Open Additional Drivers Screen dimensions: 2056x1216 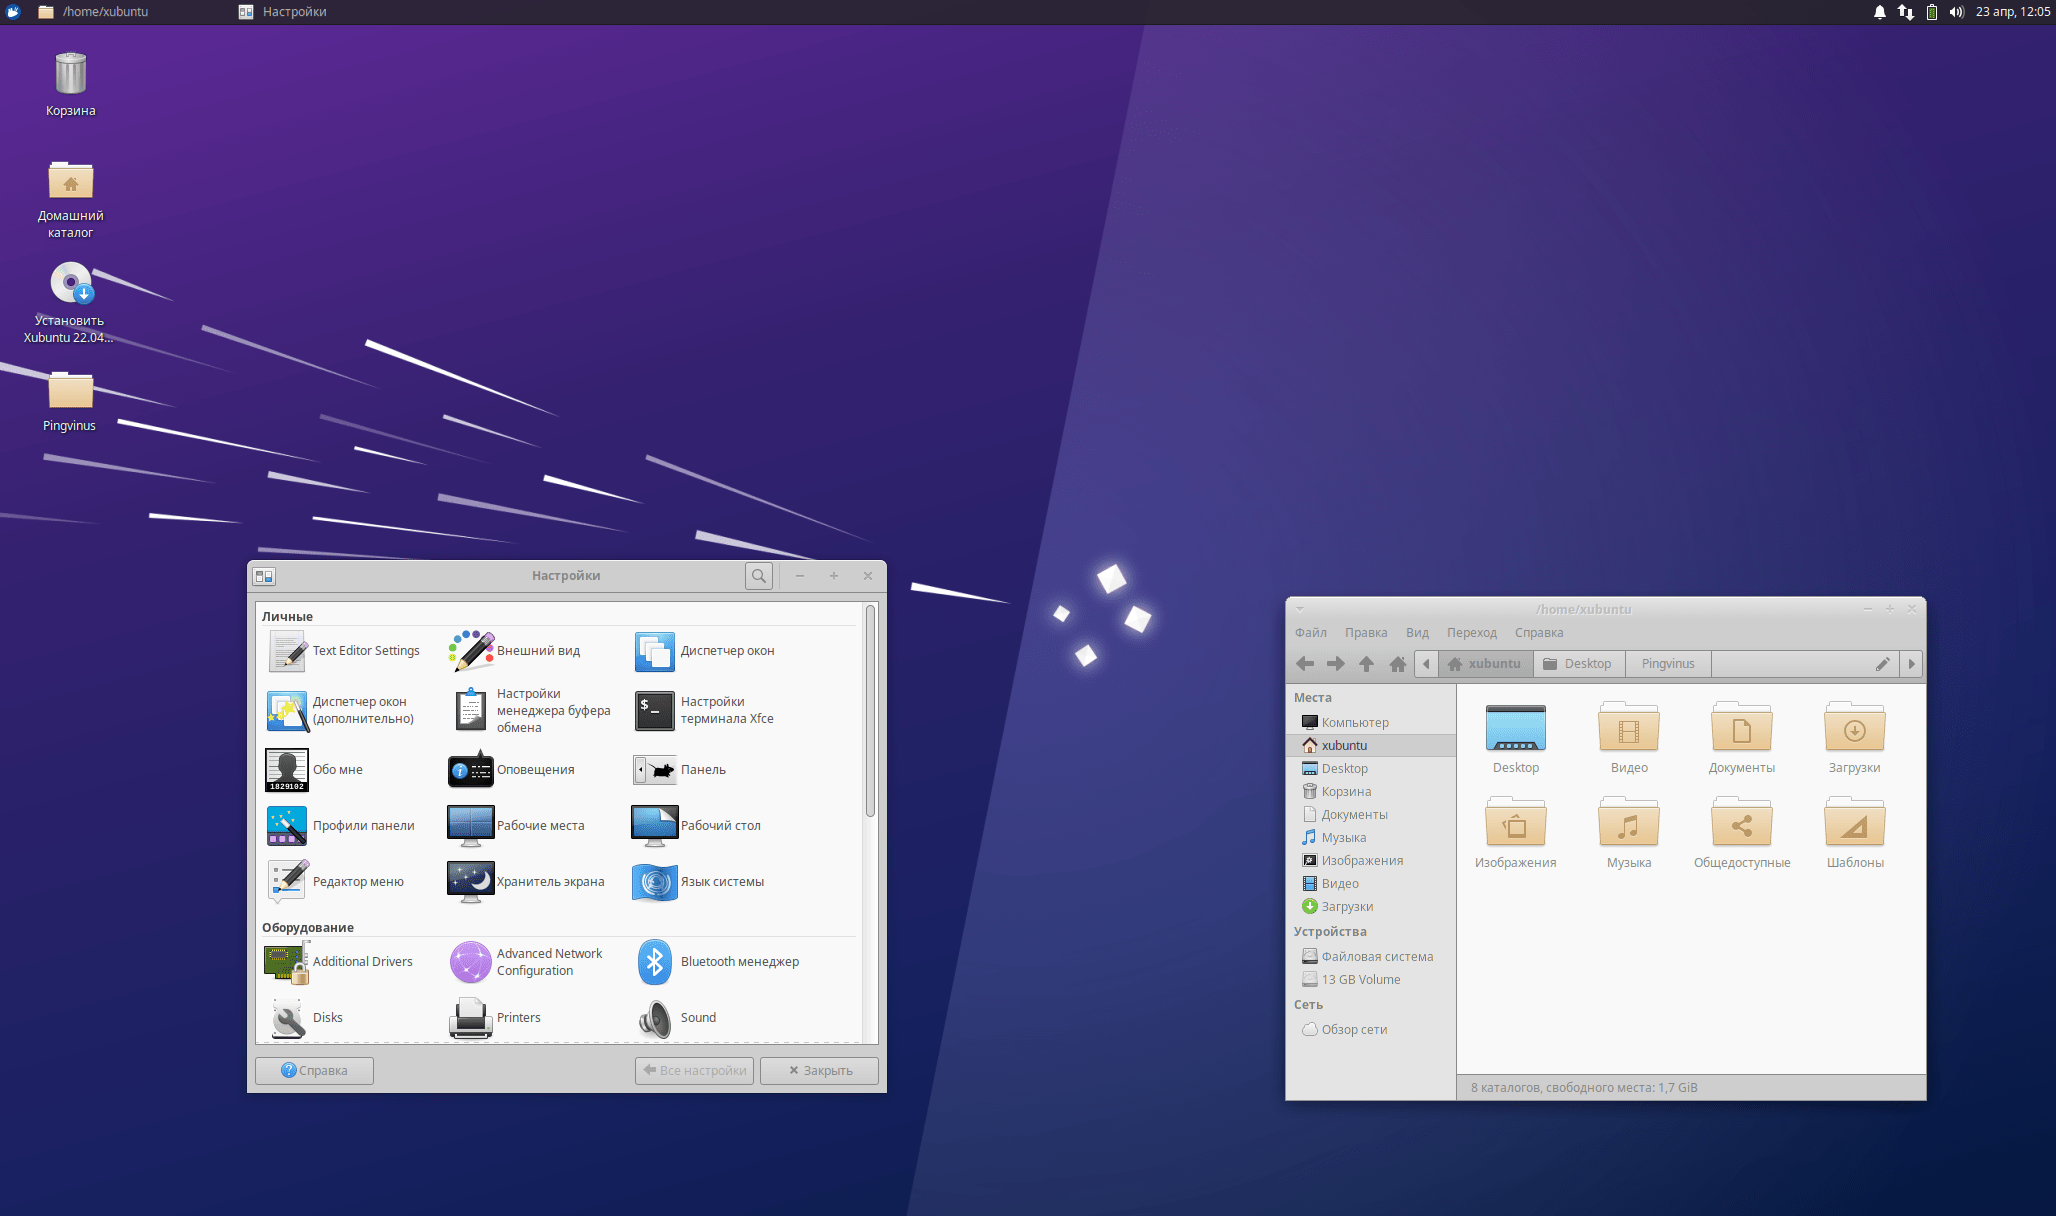[340, 962]
